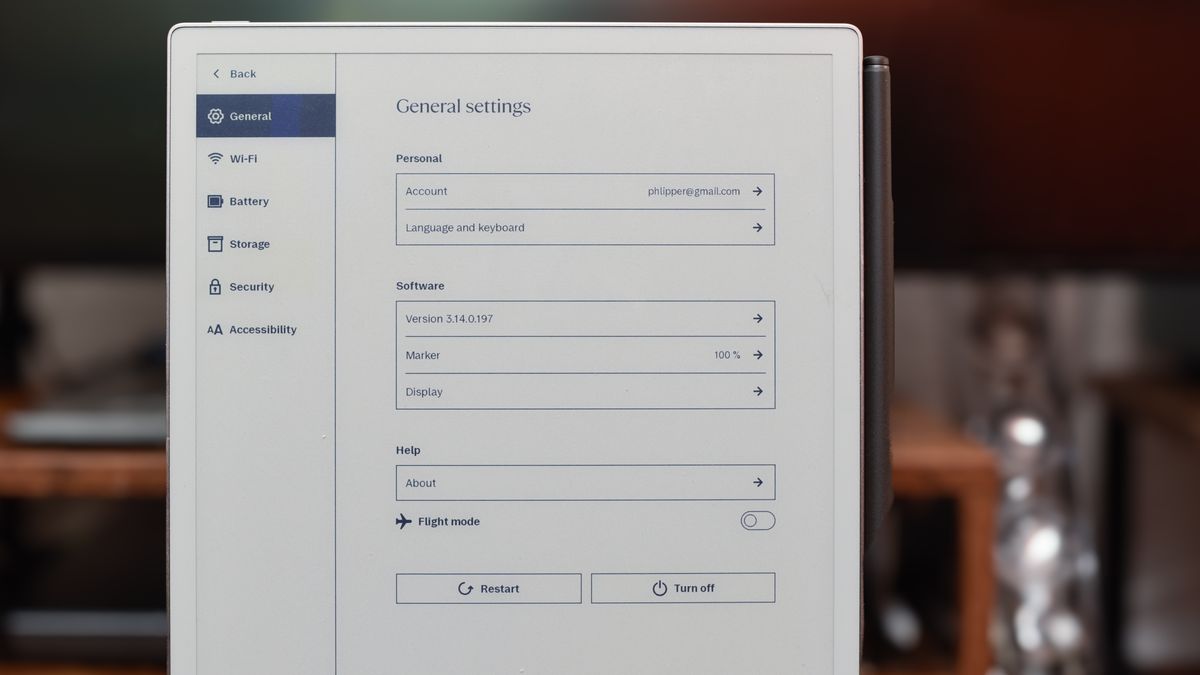Click the Storage sidebar icon
This screenshot has height=675, width=1200.
215,244
